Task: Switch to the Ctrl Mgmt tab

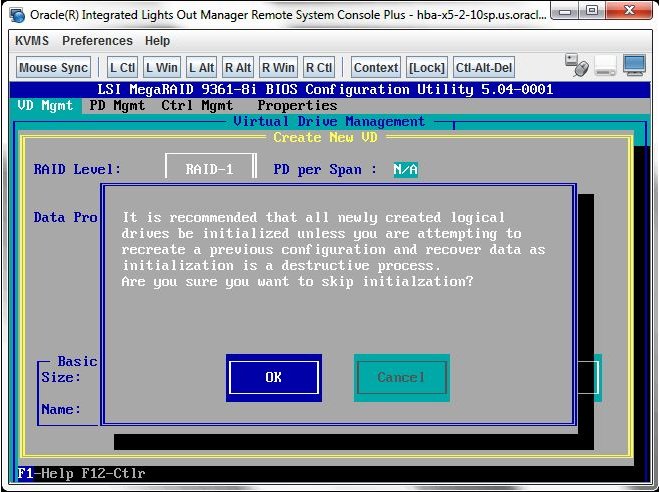Action: click(197, 105)
